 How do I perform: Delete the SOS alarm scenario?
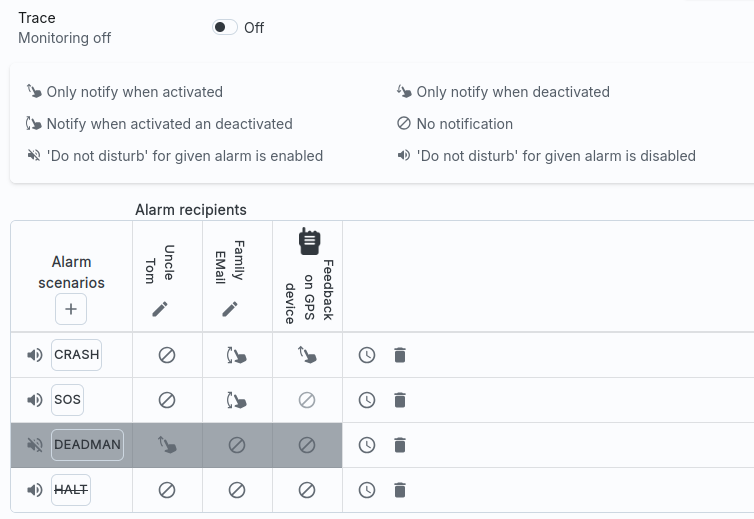click(400, 400)
